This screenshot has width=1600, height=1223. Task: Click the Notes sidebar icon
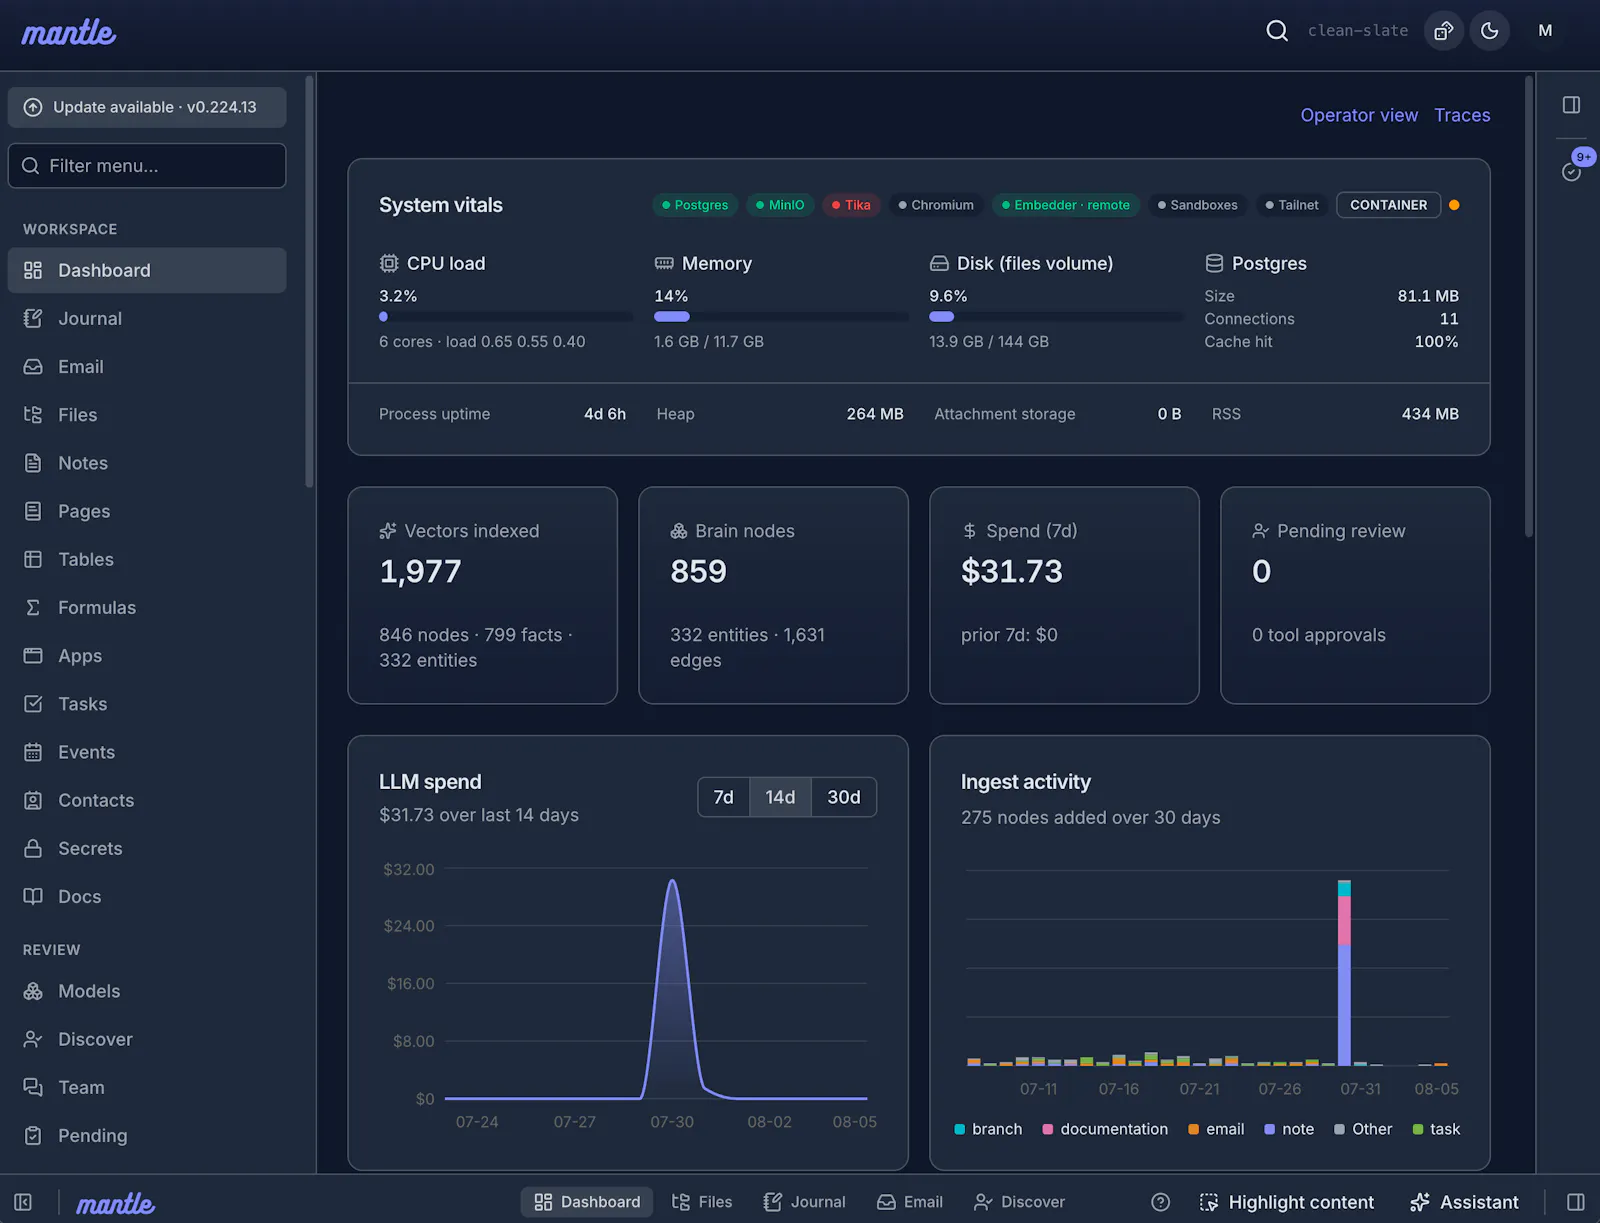coord(33,463)
